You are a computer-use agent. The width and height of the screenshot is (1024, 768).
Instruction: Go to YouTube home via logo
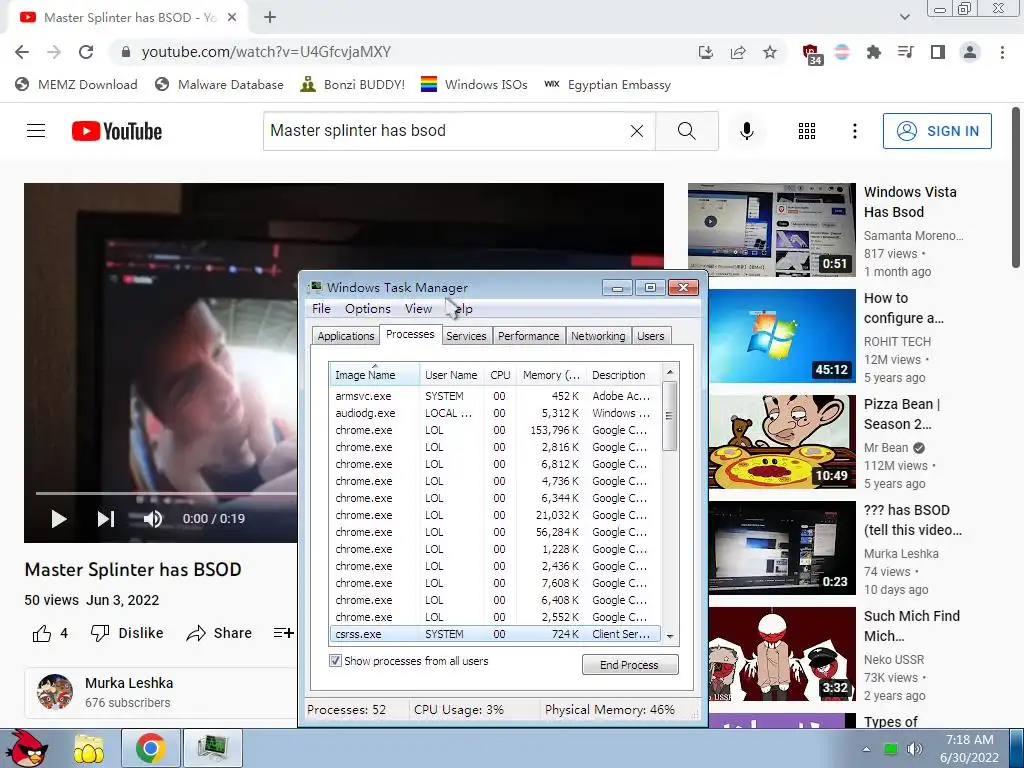click(117, 131)
